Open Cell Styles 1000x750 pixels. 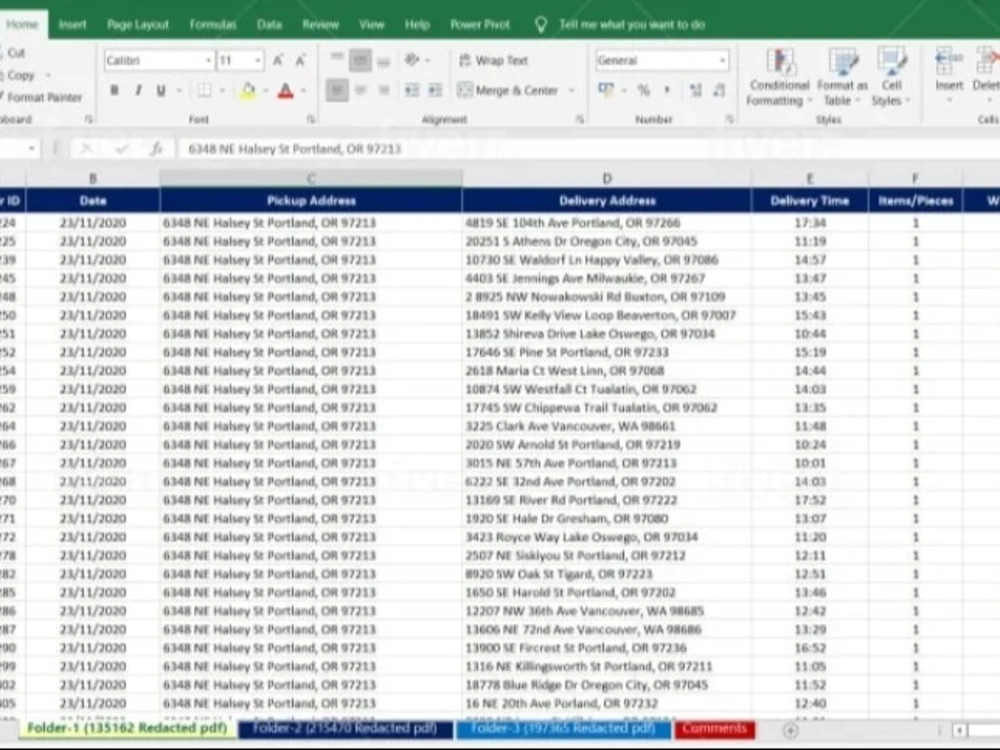[891, 77]
